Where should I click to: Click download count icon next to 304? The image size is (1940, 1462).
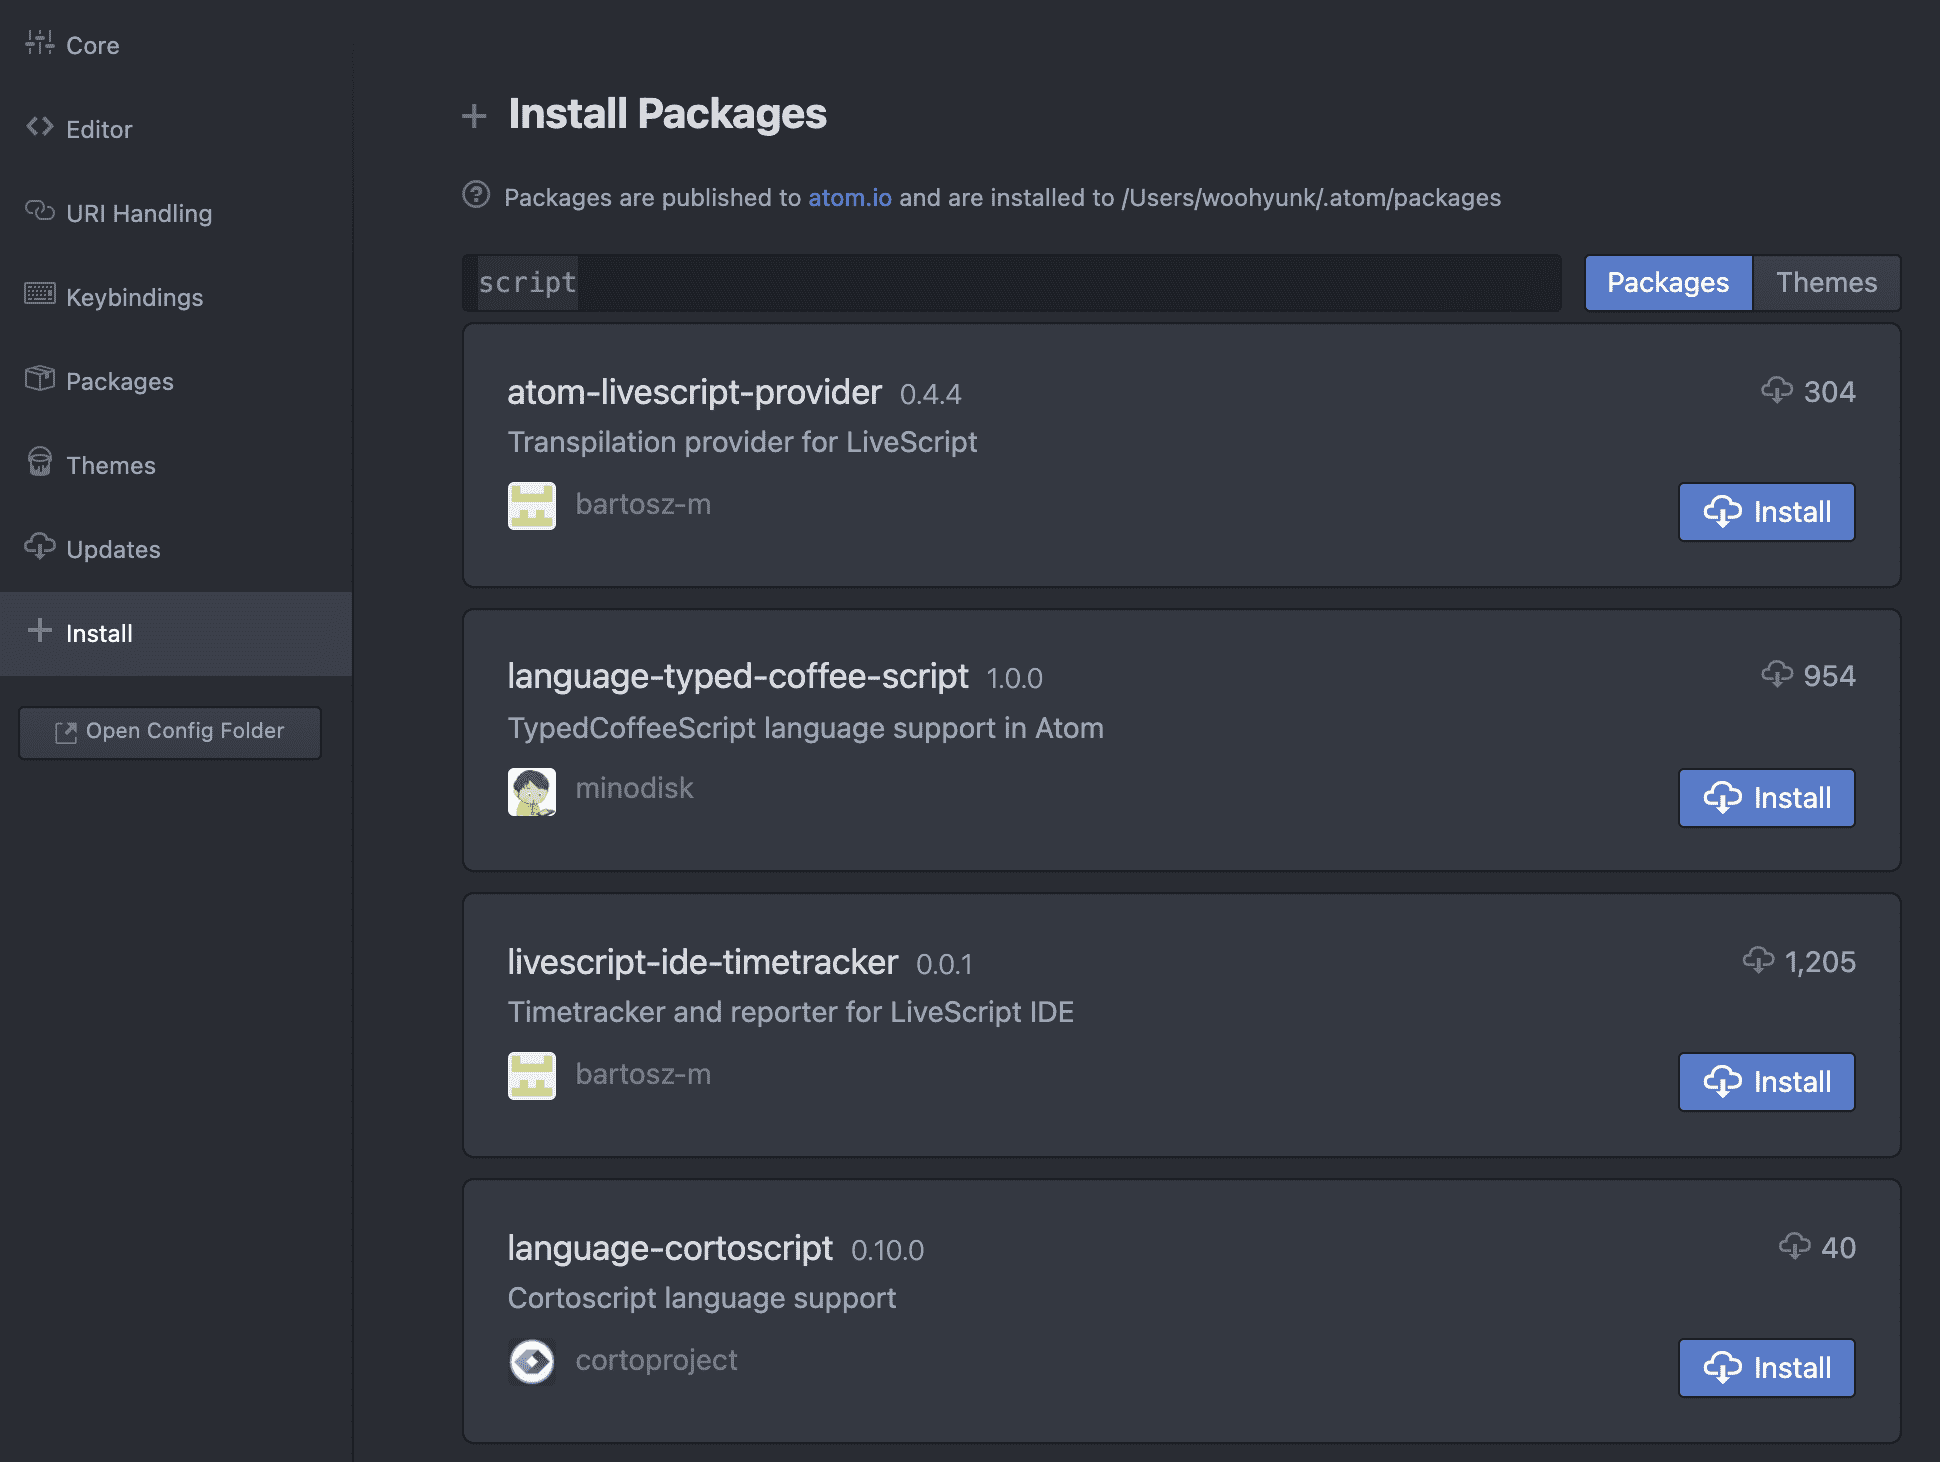(1777, 390)
